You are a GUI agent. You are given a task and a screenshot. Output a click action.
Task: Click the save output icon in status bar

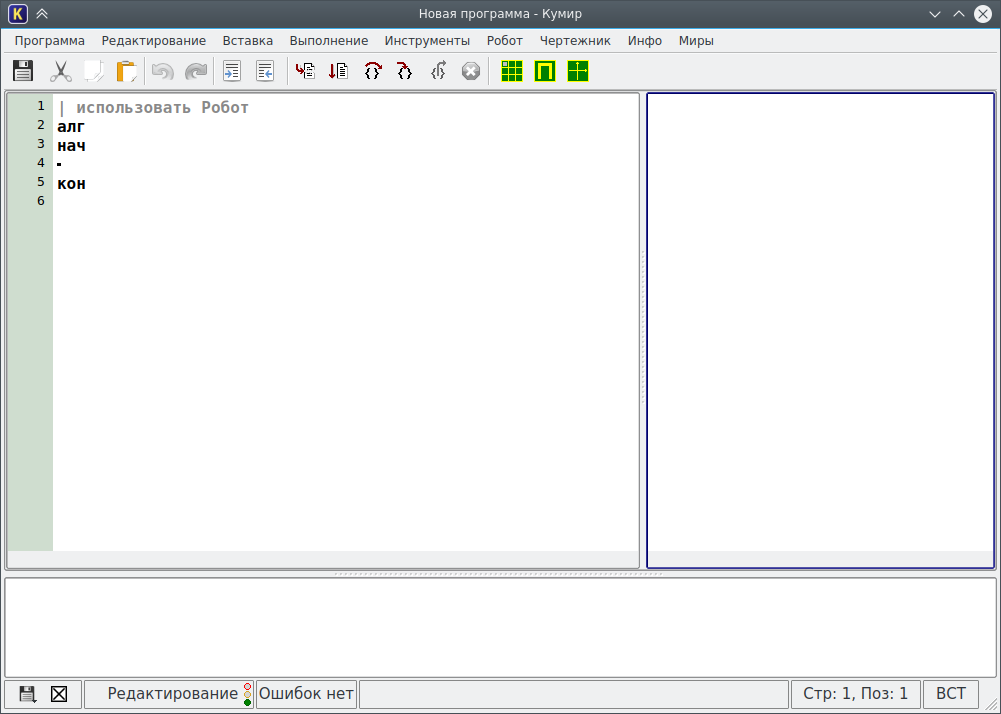pos(27,694)
